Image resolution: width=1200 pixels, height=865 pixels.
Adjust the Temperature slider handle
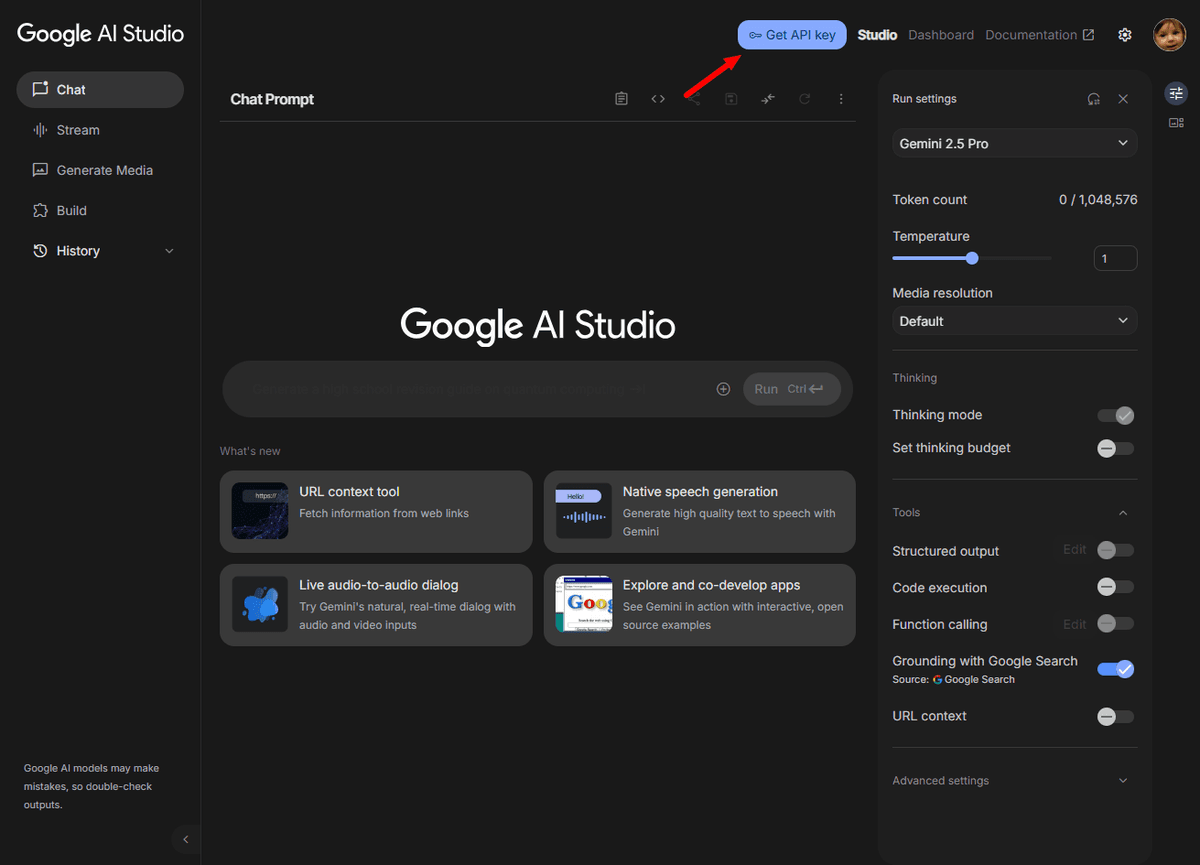click(x=972, y=258)
